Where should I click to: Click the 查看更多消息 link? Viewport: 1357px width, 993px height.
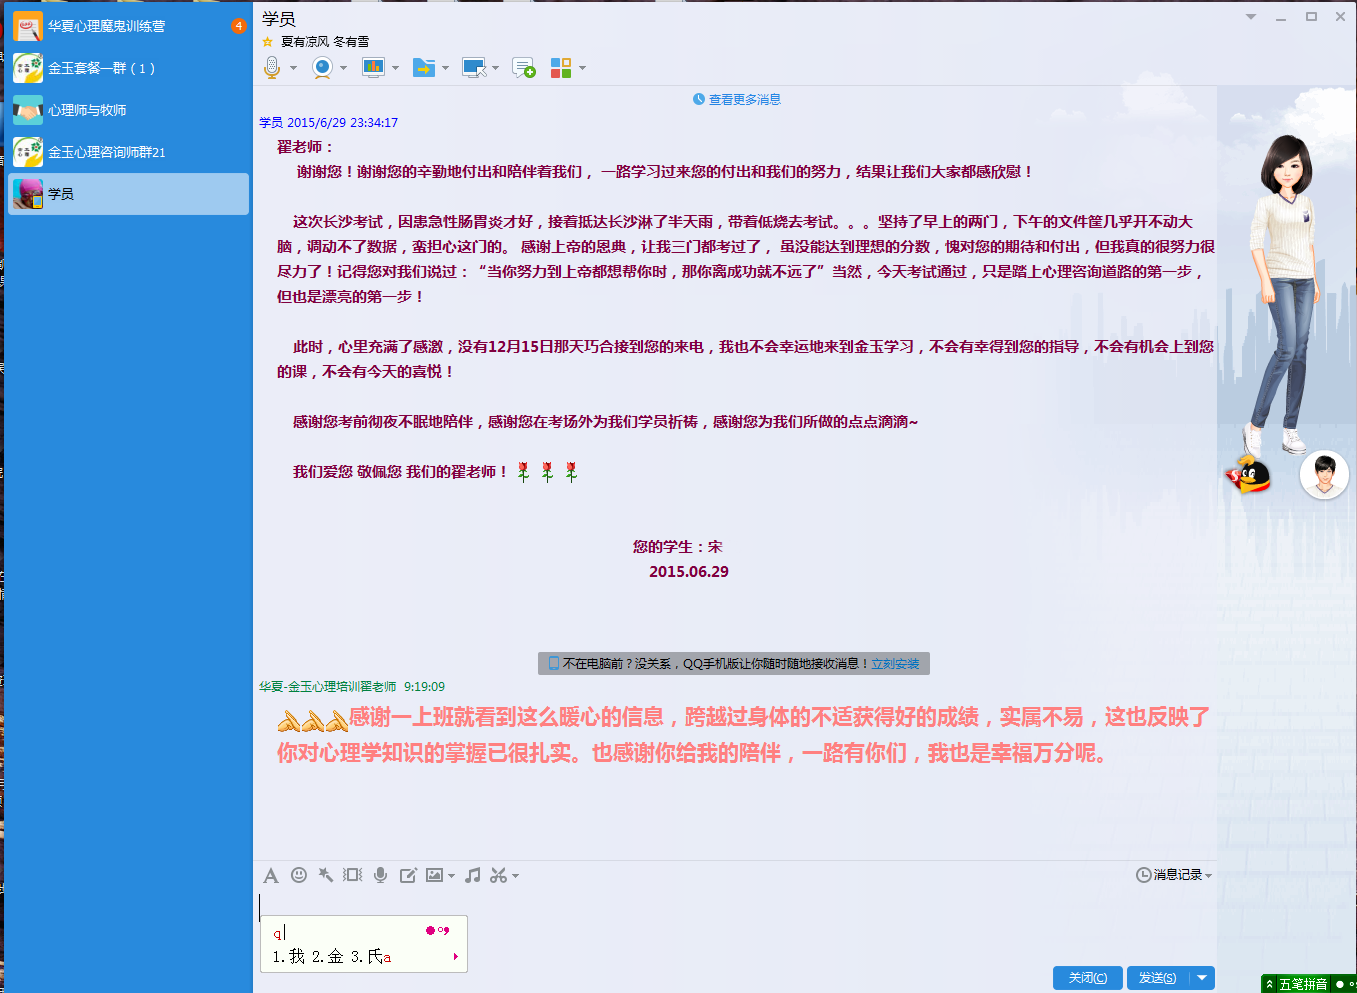click(x=744, y=99)
